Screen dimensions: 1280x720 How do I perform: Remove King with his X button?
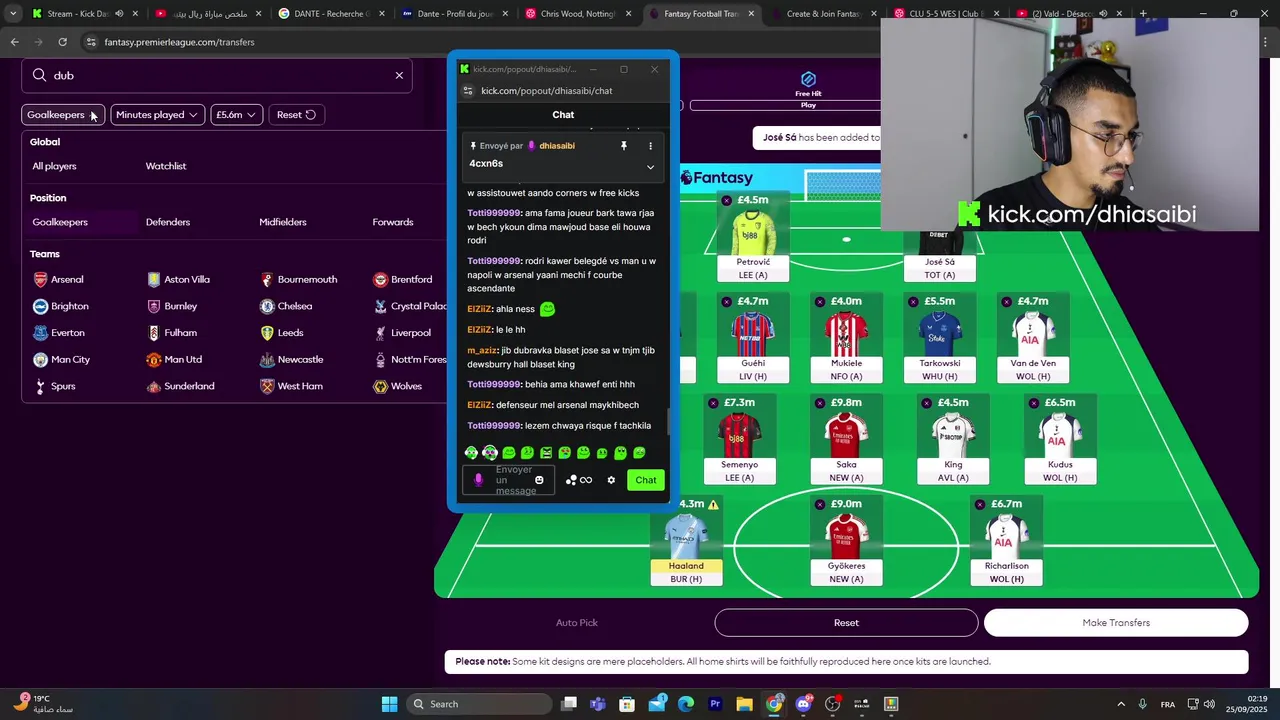(x=927, y=403)
